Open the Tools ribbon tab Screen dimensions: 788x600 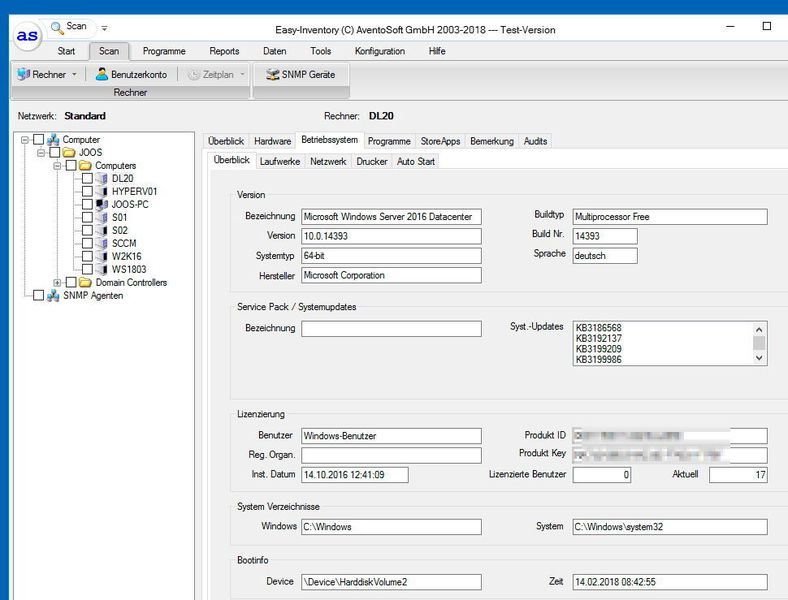coord(321,51)
